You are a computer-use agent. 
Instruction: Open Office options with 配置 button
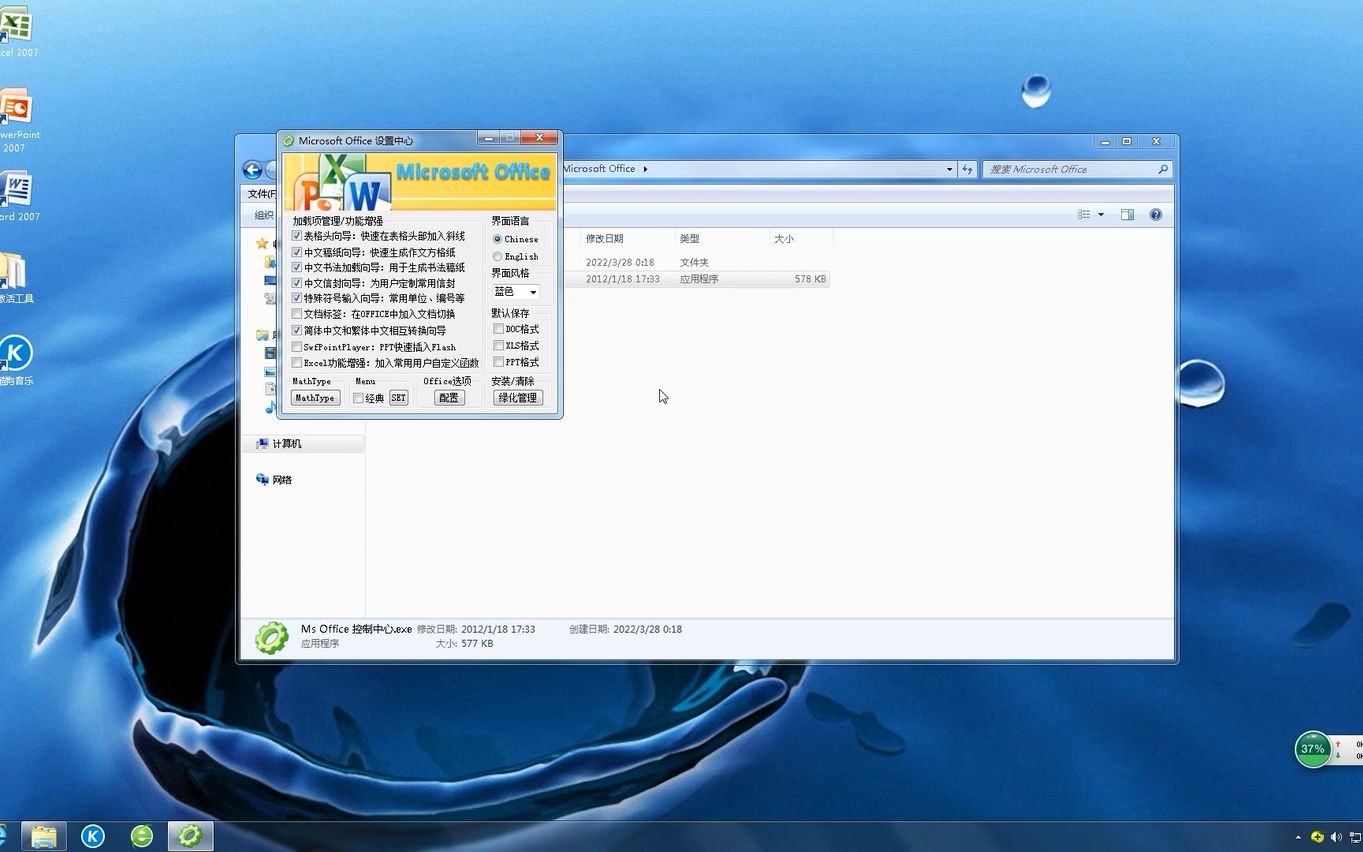click(x=449, y=398)
